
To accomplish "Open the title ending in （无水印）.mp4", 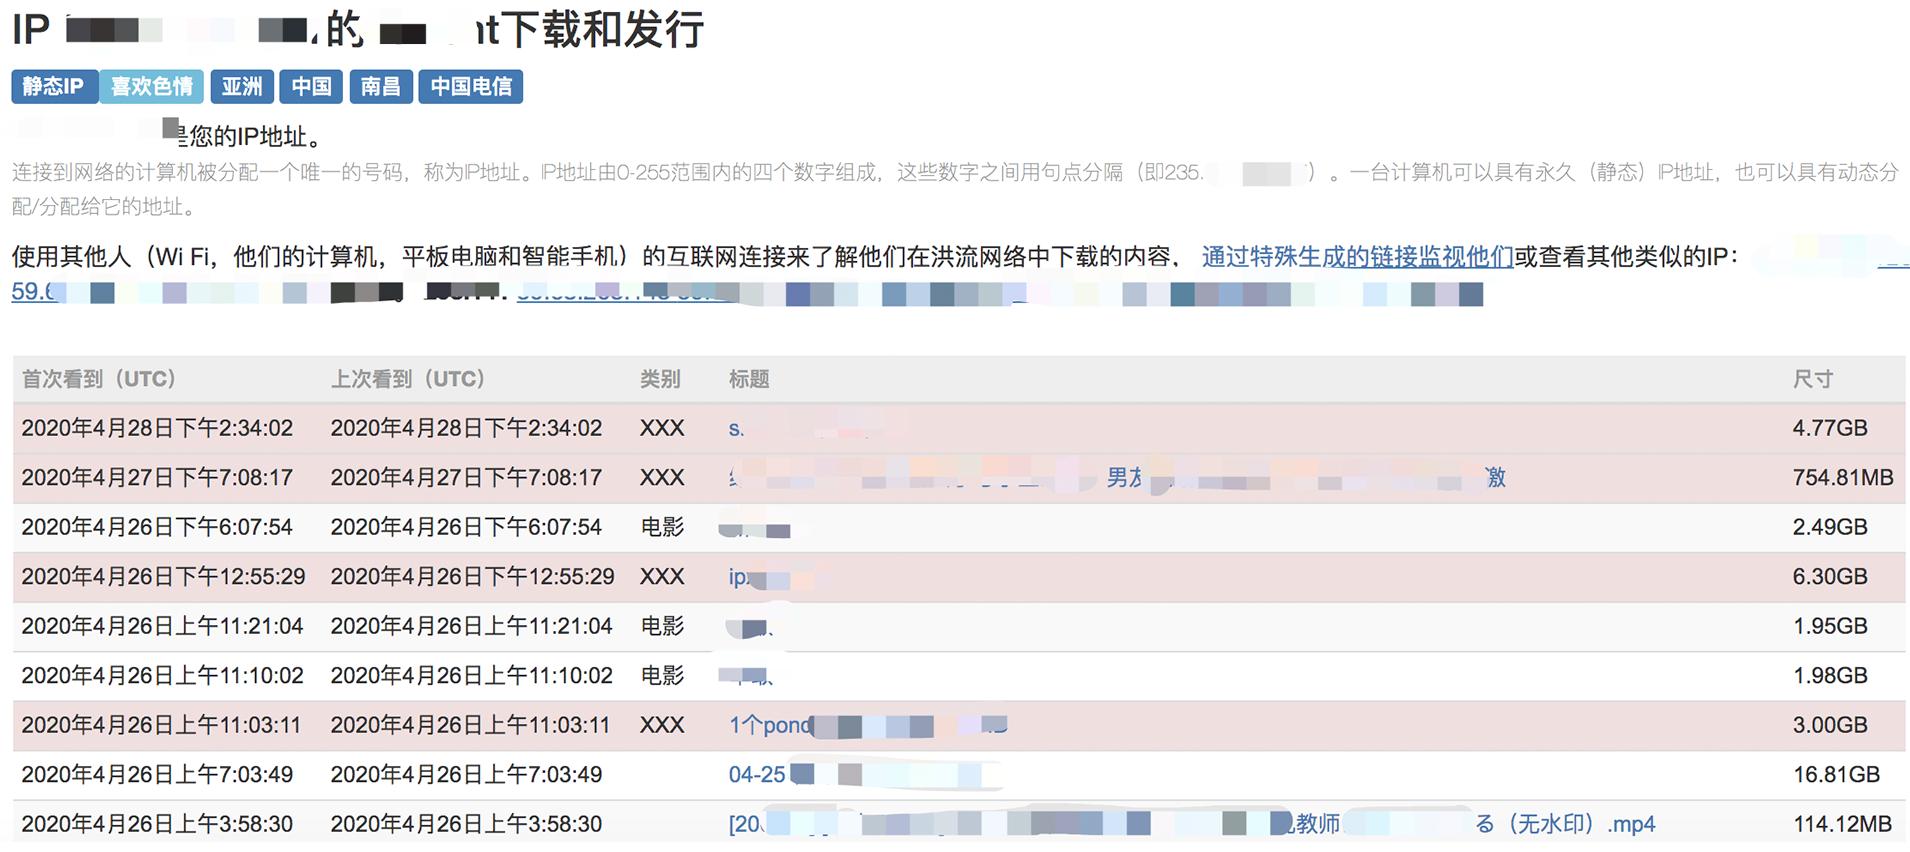I will tap(1192, 824).
